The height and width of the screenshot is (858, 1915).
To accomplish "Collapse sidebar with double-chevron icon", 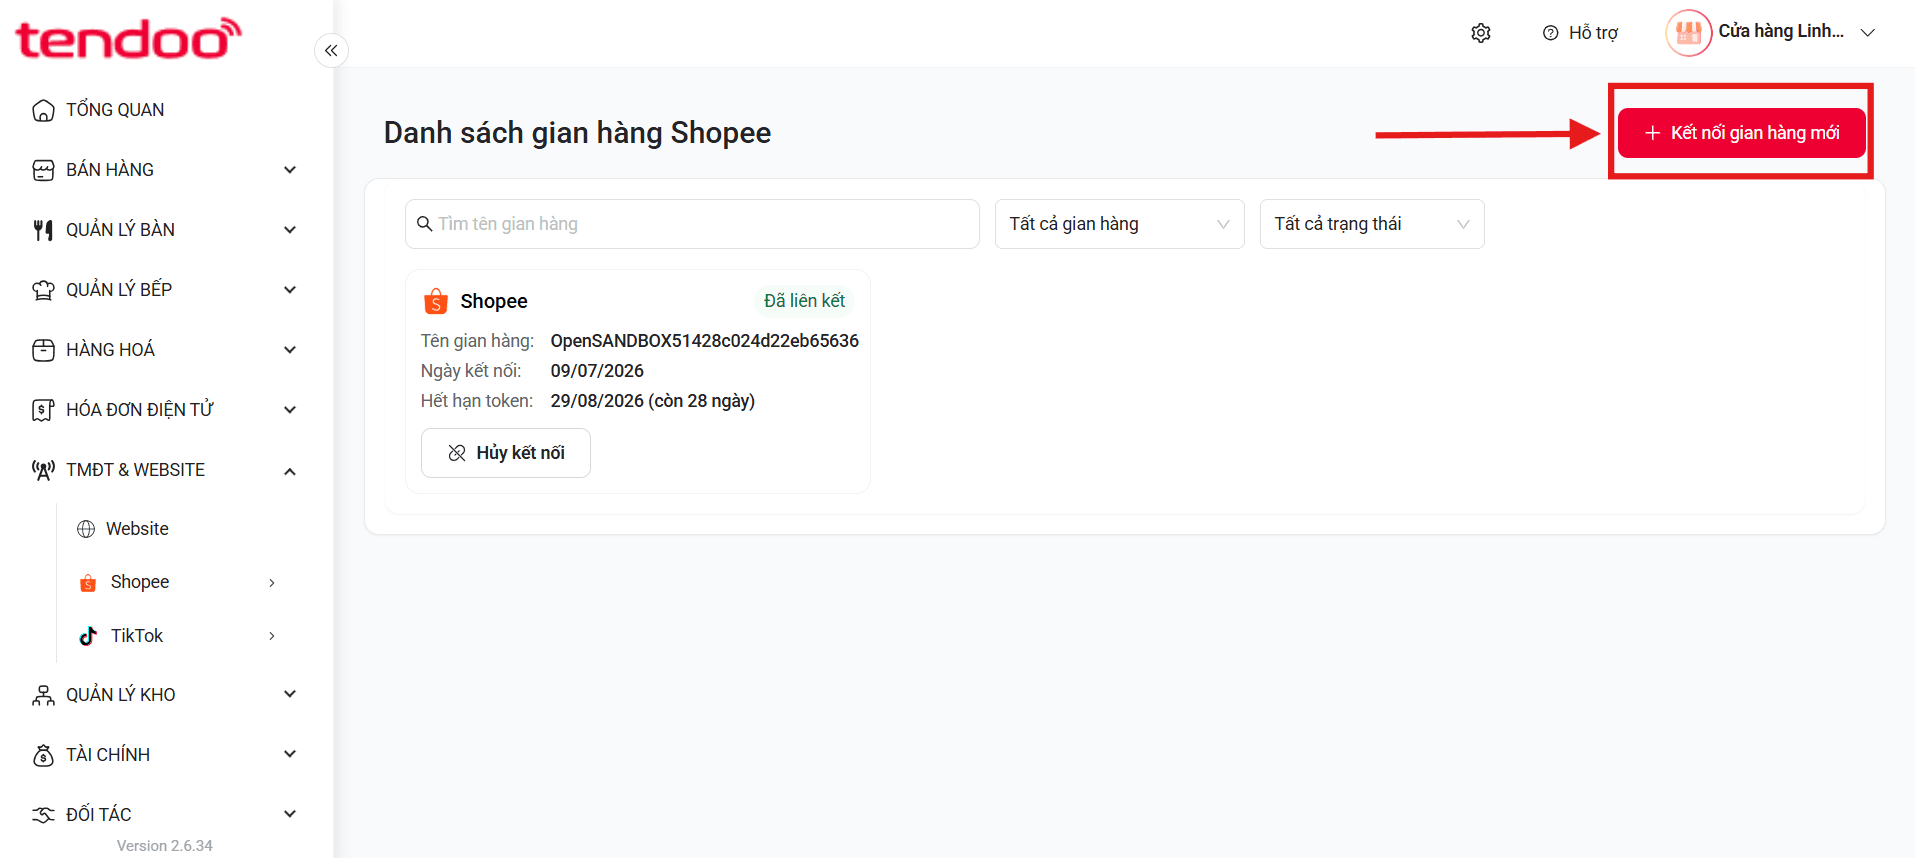I will click(331, 50).
